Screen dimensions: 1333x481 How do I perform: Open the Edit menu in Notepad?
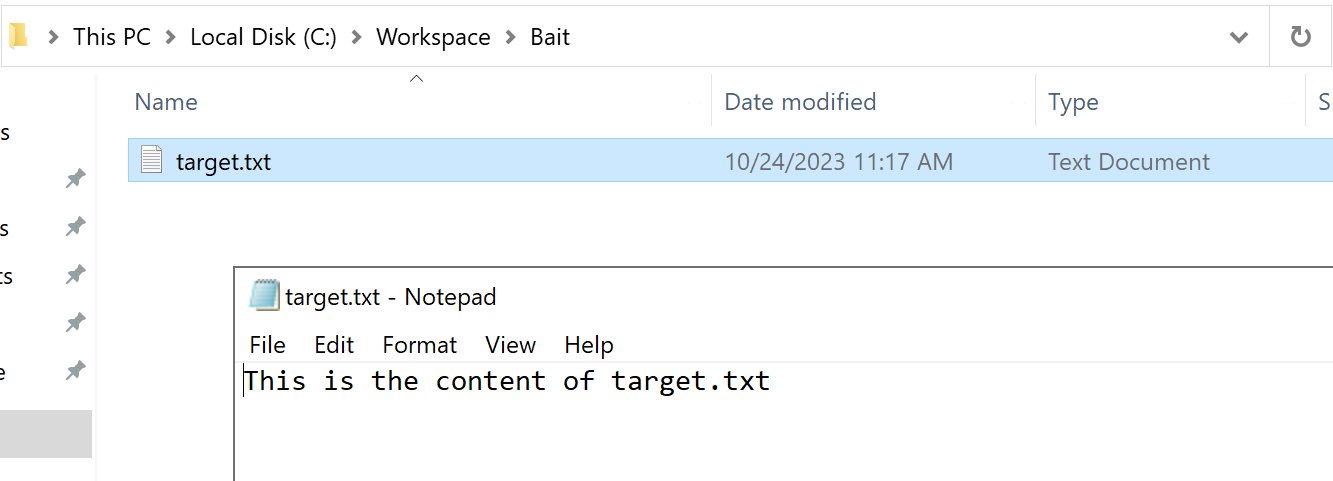coord(334,345)
